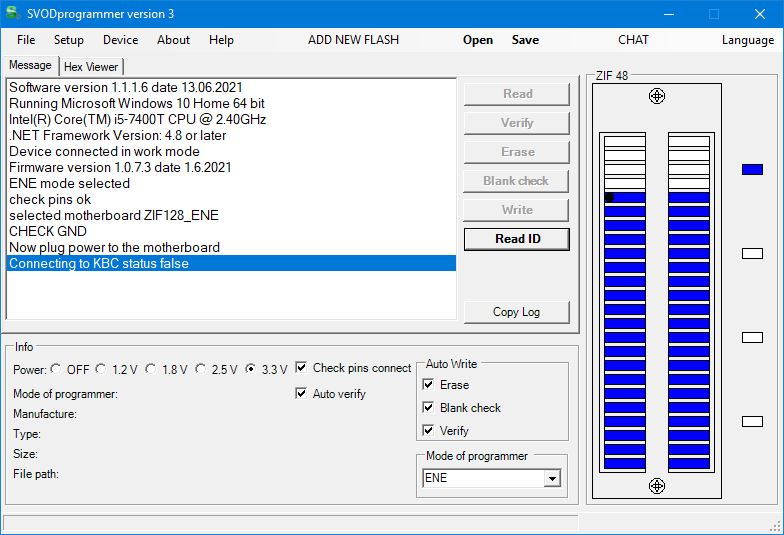Toggle Auto Write Verify checkbox
Screen dimensions: 784x535
point(428,430)
